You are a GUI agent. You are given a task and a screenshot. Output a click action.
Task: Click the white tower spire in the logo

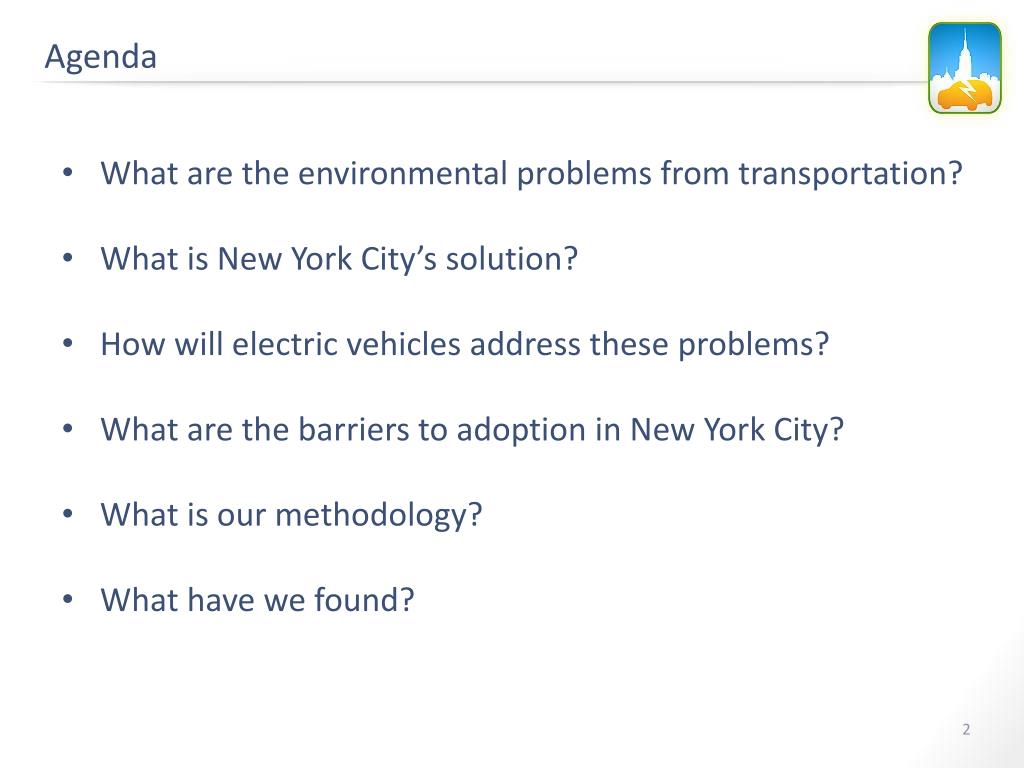[963, 54]
